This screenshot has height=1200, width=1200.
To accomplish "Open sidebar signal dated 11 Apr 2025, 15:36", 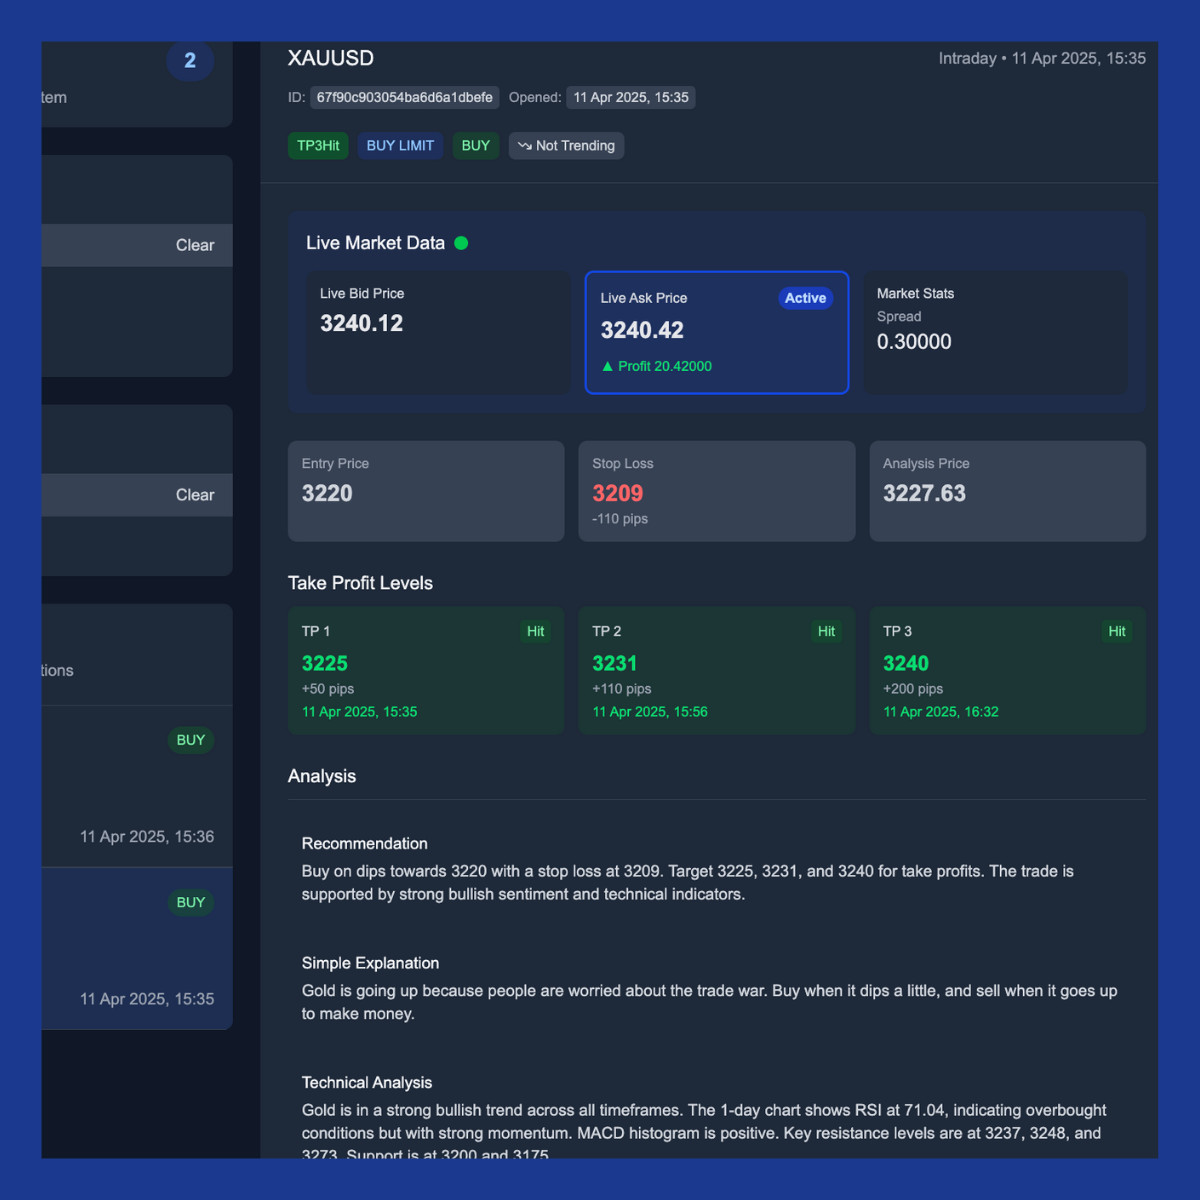I will pyautogui.click(x=137, y=786).
